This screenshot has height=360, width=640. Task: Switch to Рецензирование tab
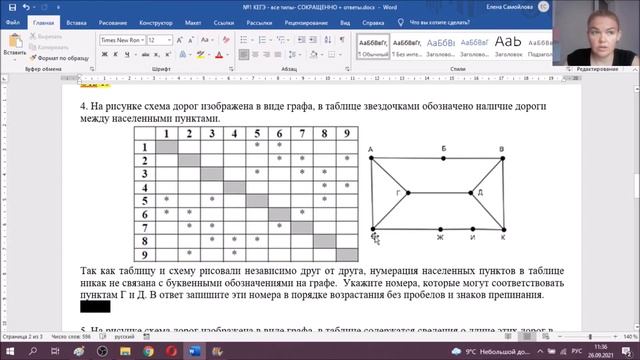(306, 23)
